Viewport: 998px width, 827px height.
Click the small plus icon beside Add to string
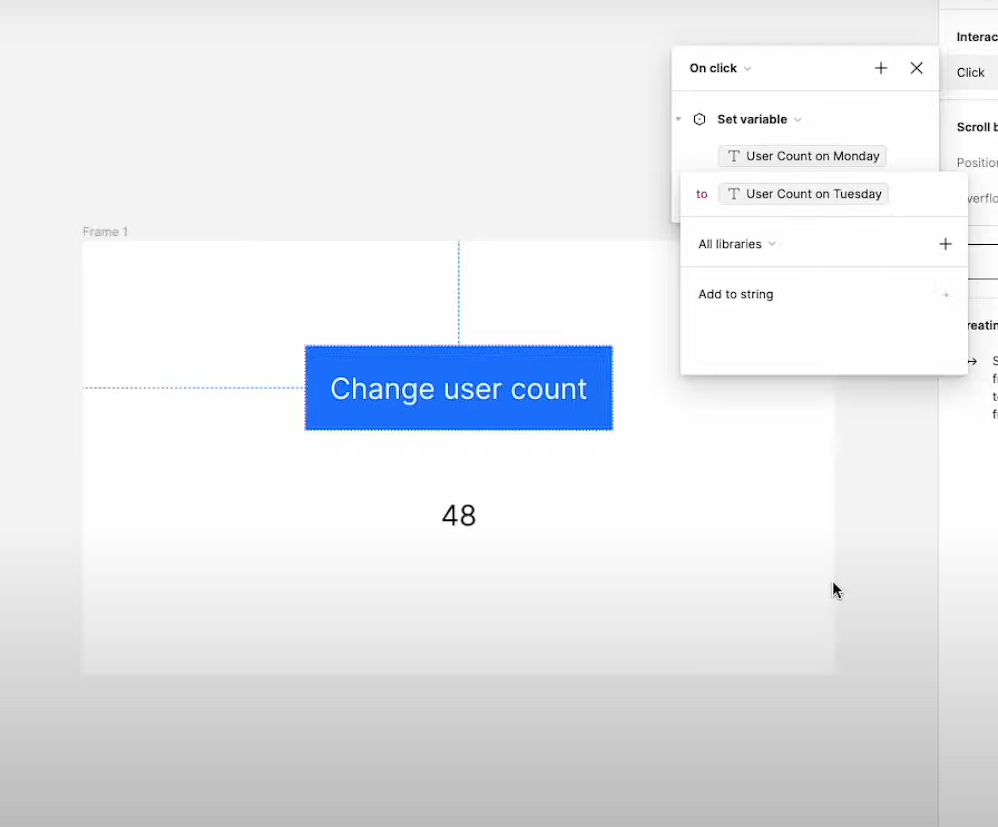pyautogui.click(x=946, y=294)
